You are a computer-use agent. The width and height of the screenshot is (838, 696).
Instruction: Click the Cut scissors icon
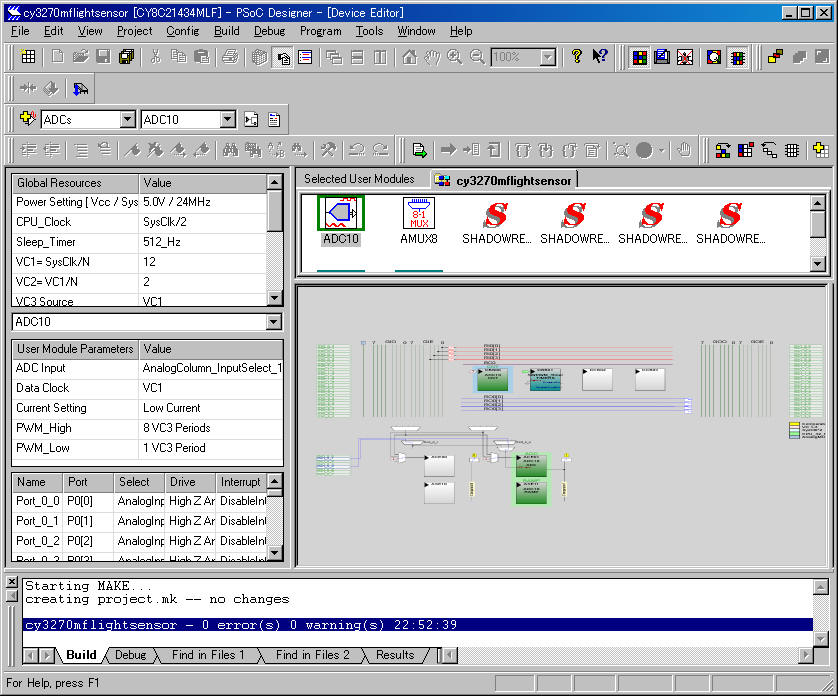[x=156, y=57]
